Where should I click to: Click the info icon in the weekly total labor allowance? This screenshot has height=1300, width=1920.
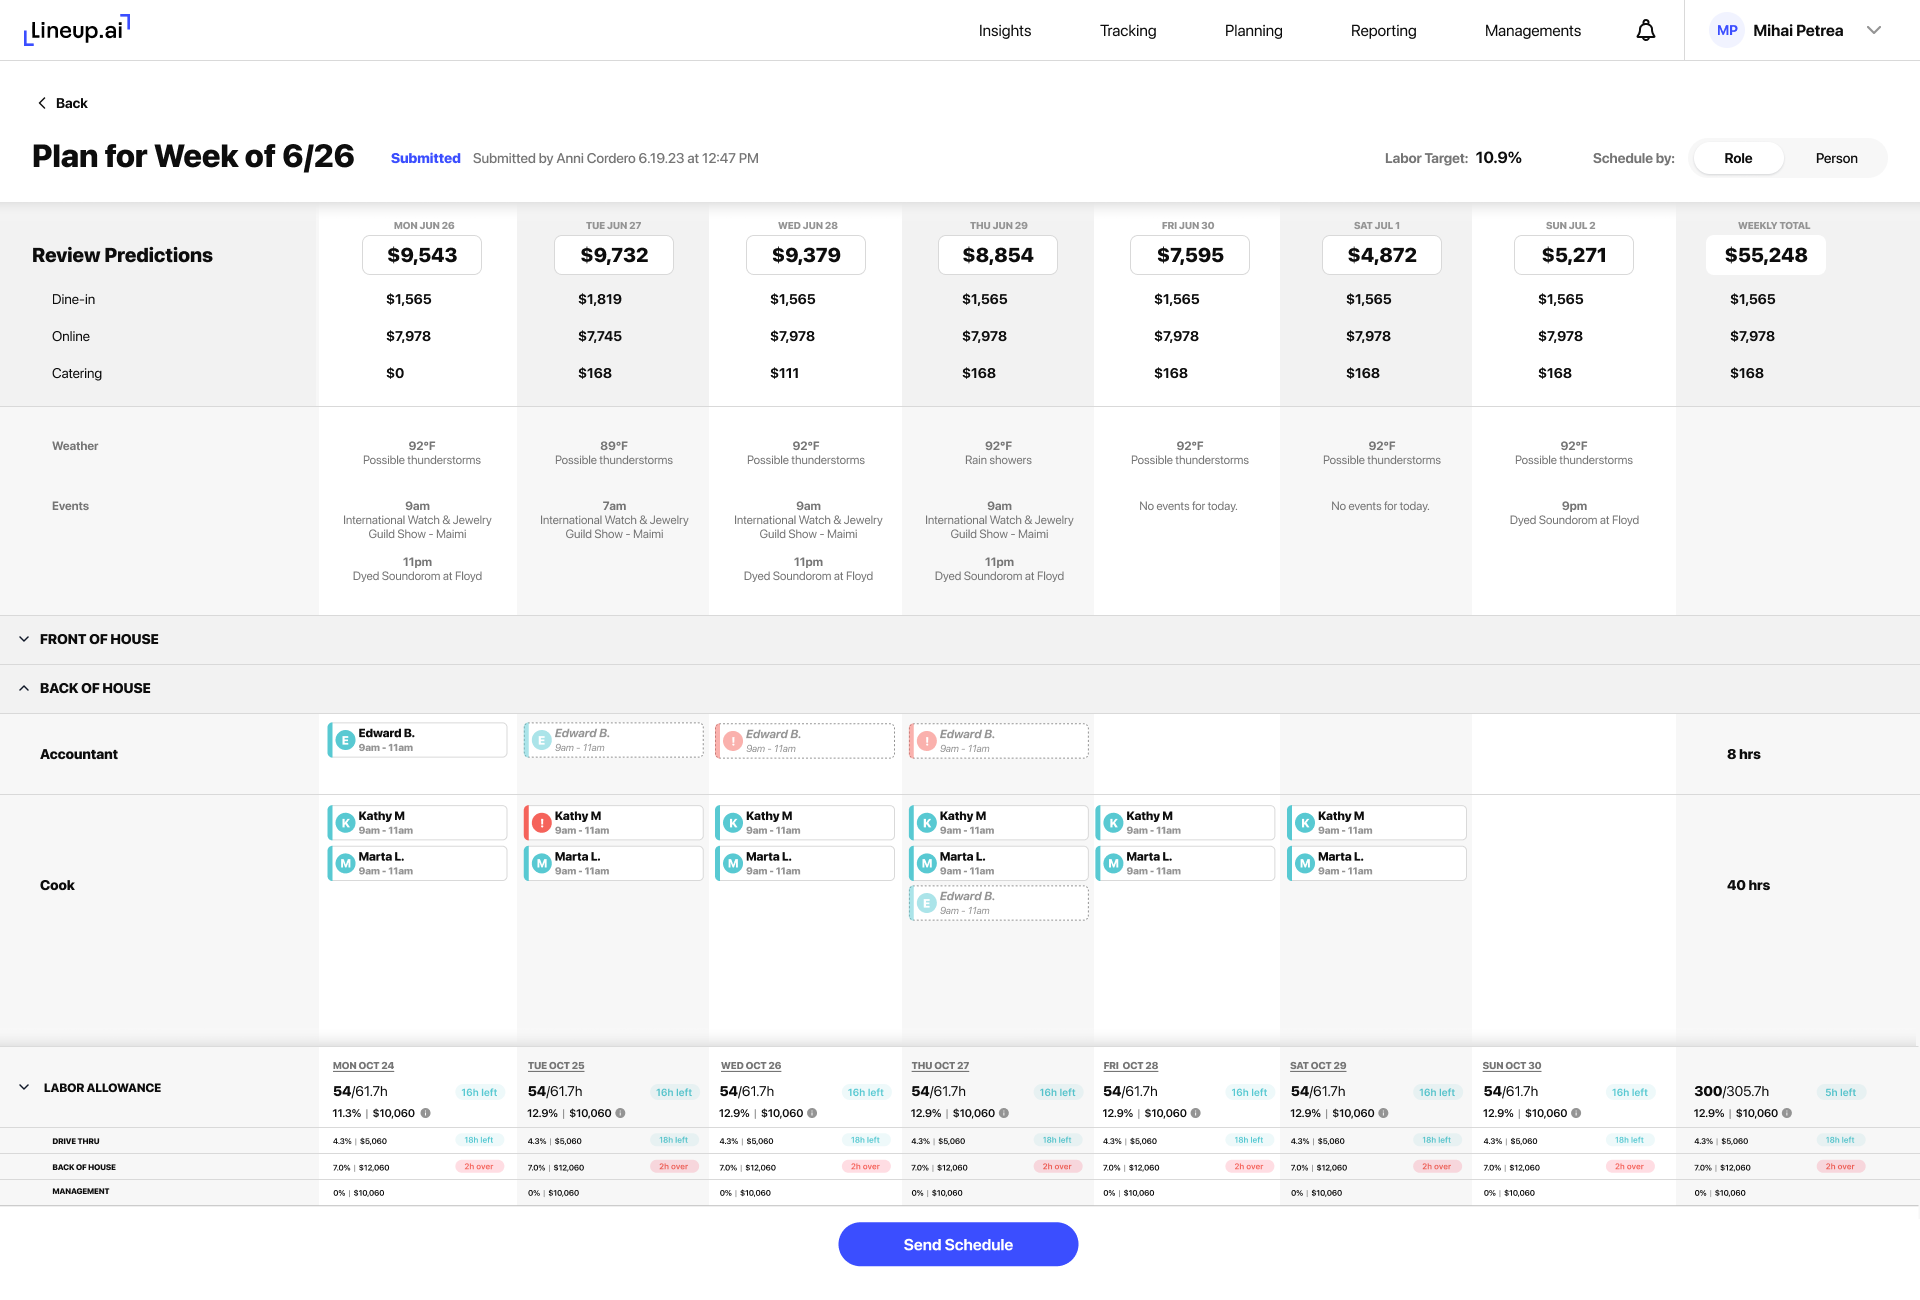(1787, 1113)
